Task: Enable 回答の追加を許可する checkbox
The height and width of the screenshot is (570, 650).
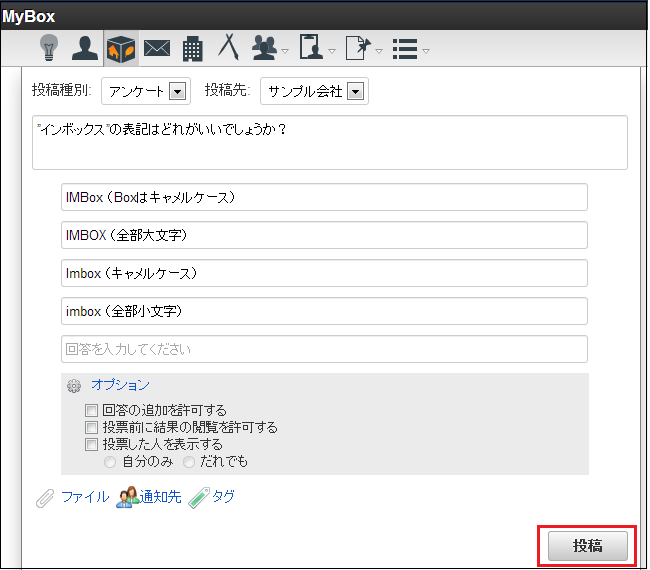Action: tap(91, 410)
